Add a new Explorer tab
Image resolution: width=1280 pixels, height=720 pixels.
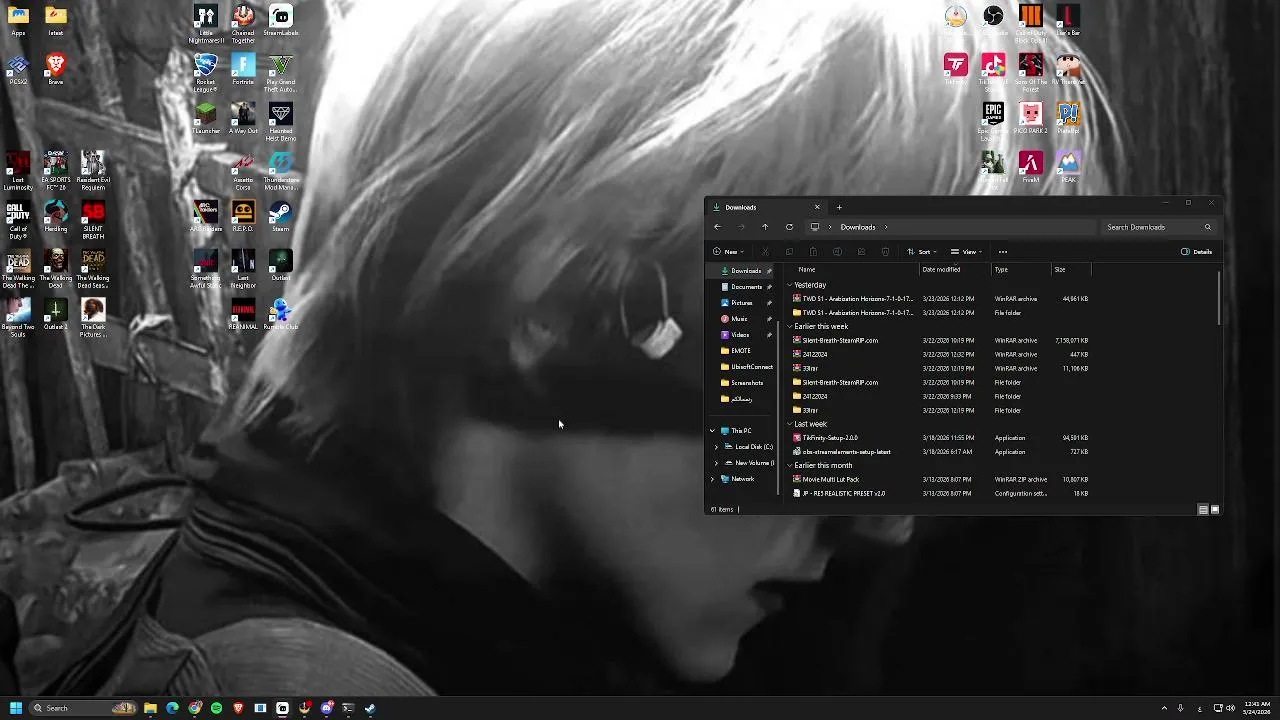point(839,207)
